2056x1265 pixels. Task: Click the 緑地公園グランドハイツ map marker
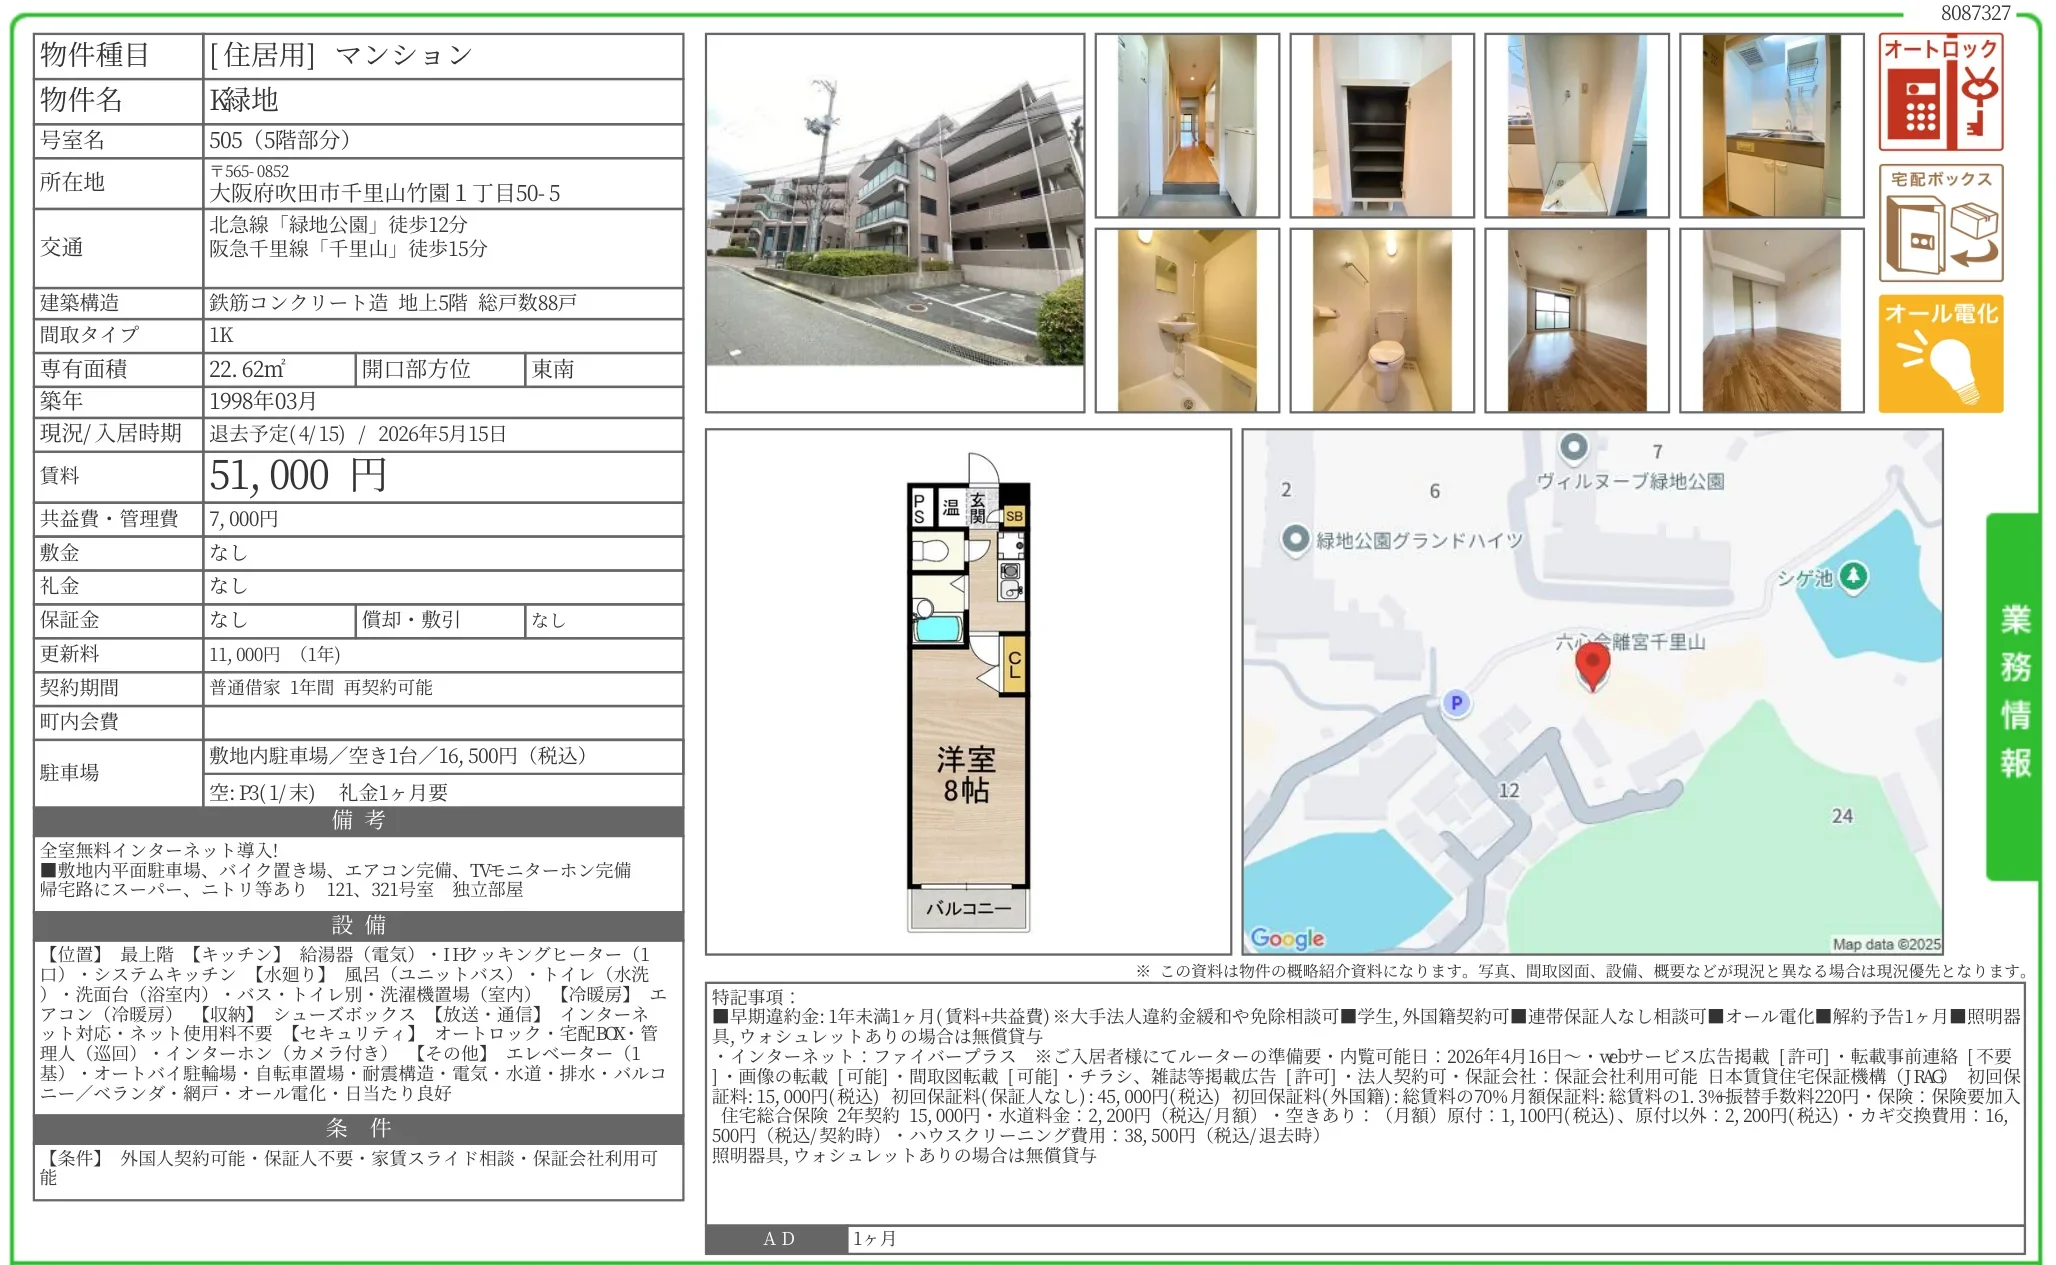1296,540
